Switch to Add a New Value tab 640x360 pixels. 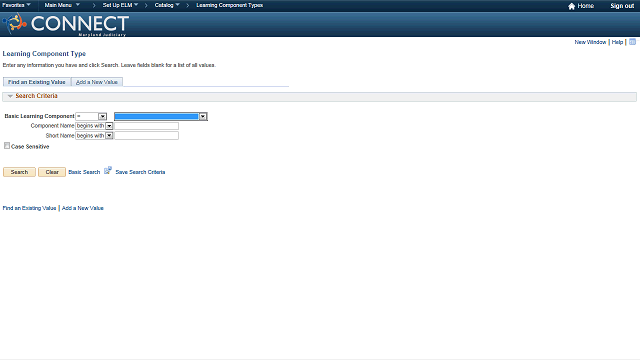coord(97,82)
